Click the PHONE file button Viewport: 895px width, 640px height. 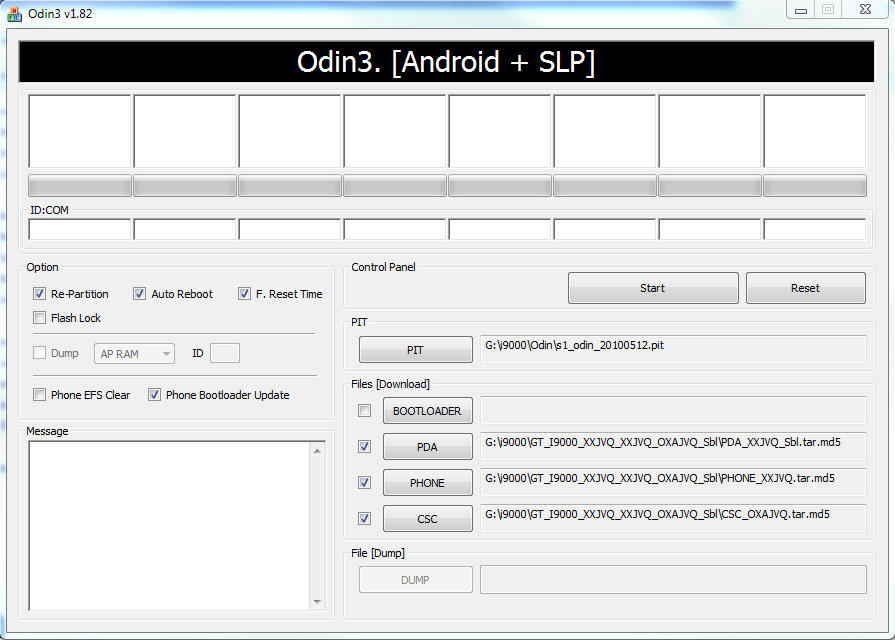point(428,483)
